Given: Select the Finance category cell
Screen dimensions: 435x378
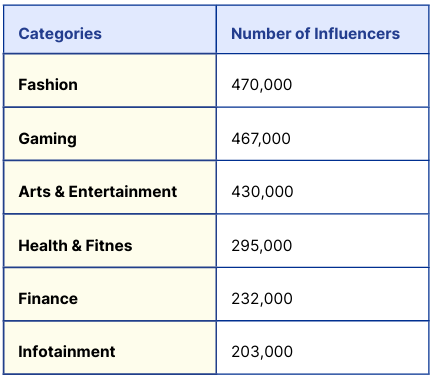Looking at the screenshot, I should click(110, 294).
